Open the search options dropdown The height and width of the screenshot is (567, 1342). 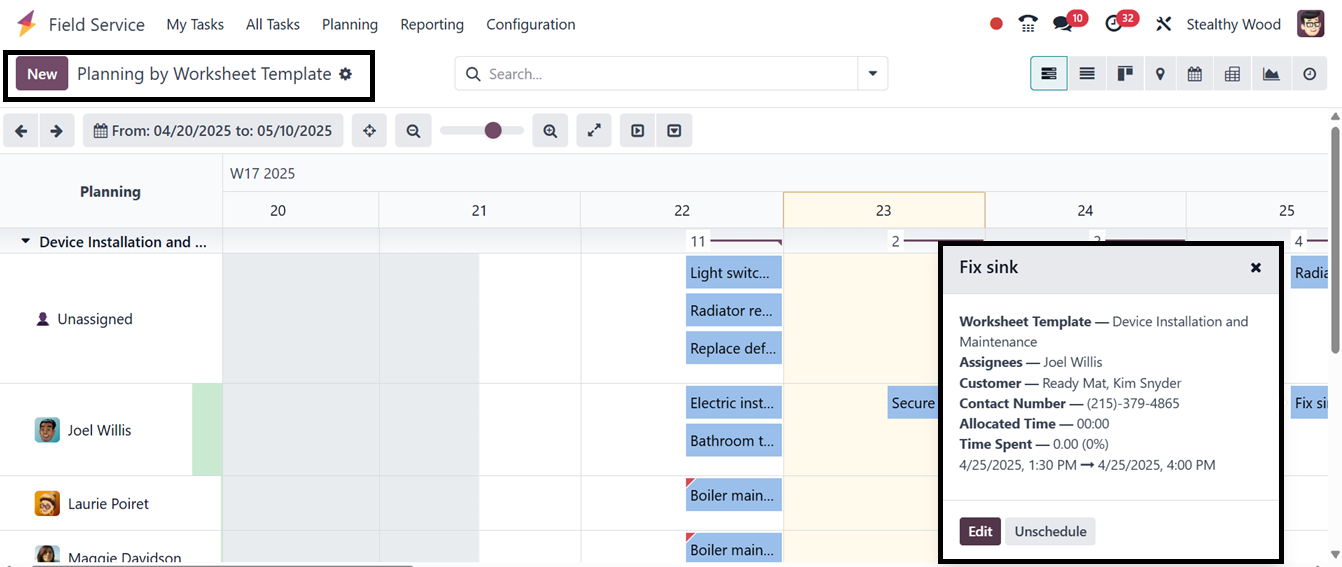click(873, 74)
